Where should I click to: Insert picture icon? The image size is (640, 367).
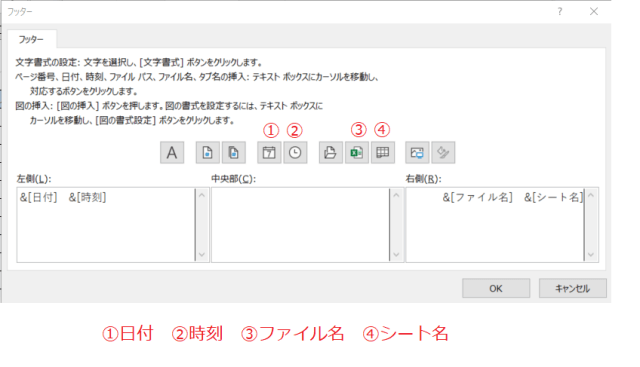[417, 153]
